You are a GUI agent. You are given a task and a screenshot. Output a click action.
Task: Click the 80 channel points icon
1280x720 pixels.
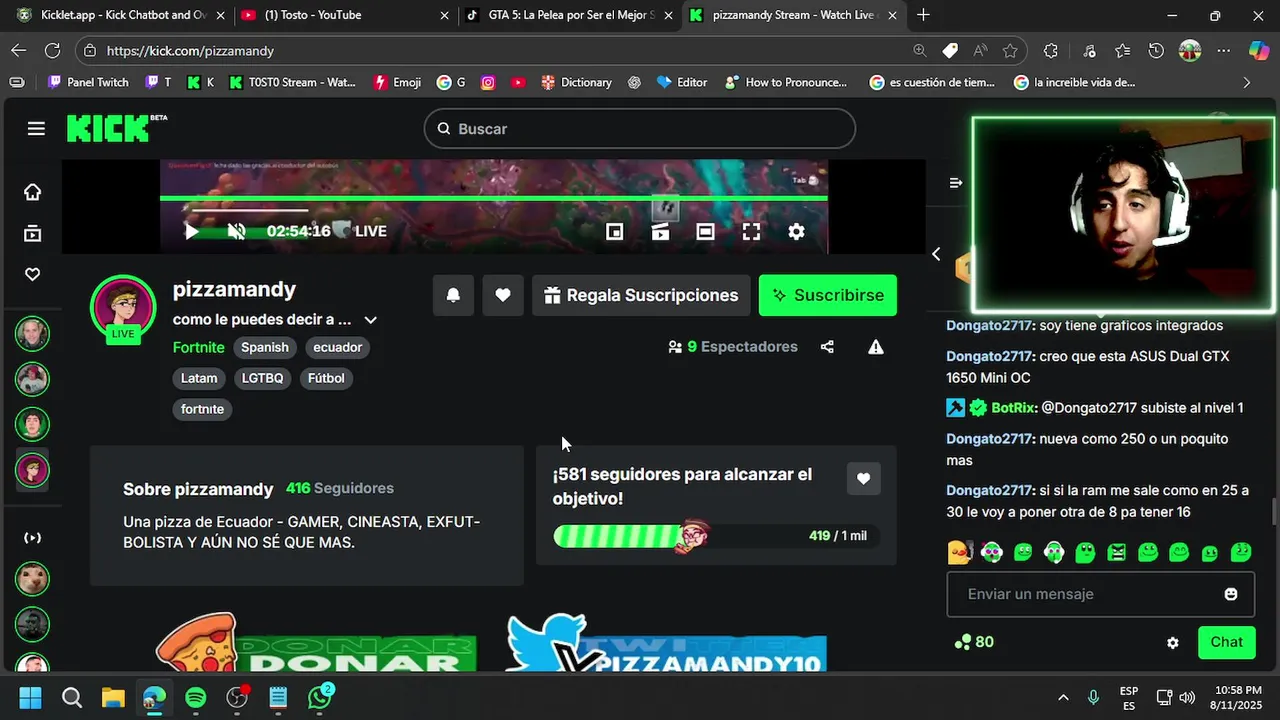coord(963,642)
